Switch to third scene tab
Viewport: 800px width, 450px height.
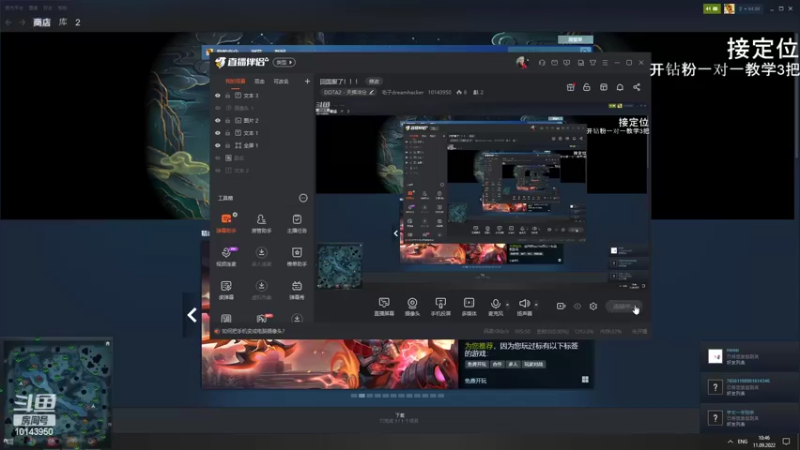coord(281,81)
